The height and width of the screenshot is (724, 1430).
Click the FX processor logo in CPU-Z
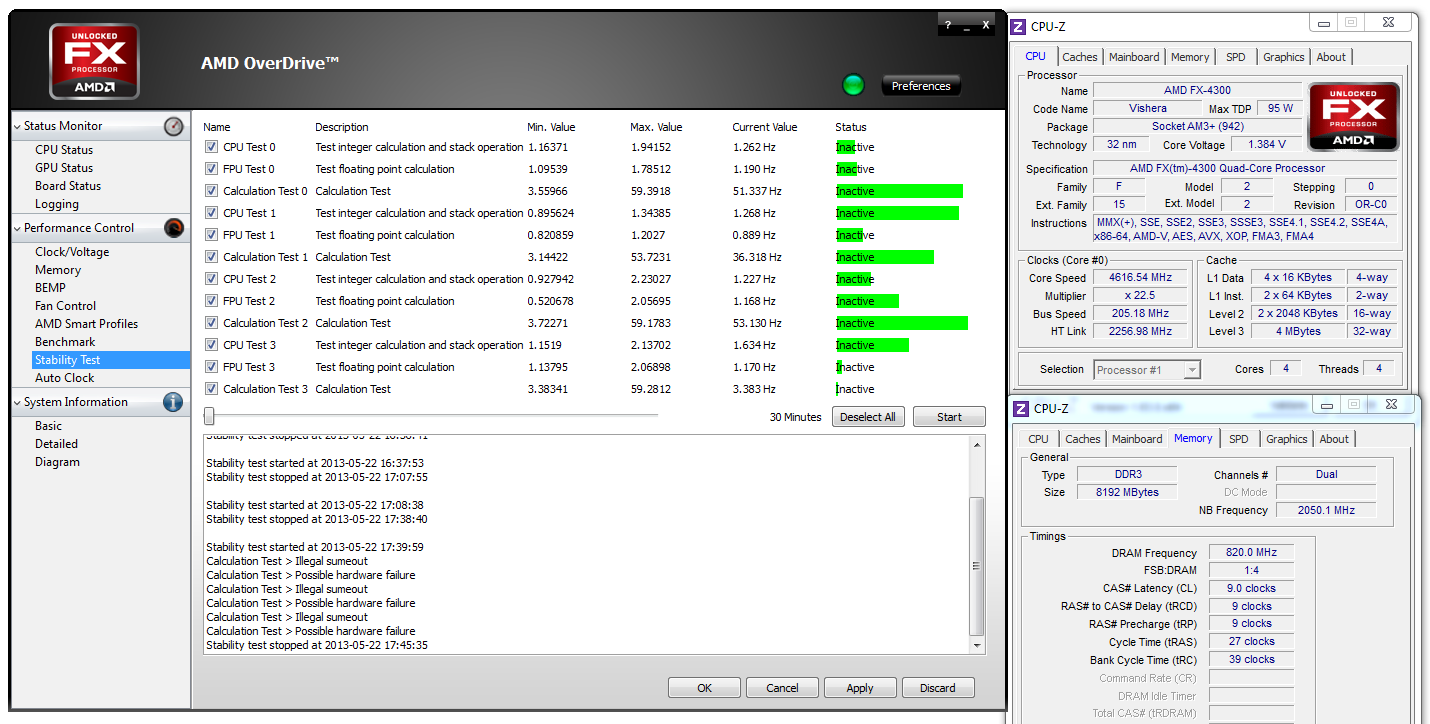tap(1353, 116)
